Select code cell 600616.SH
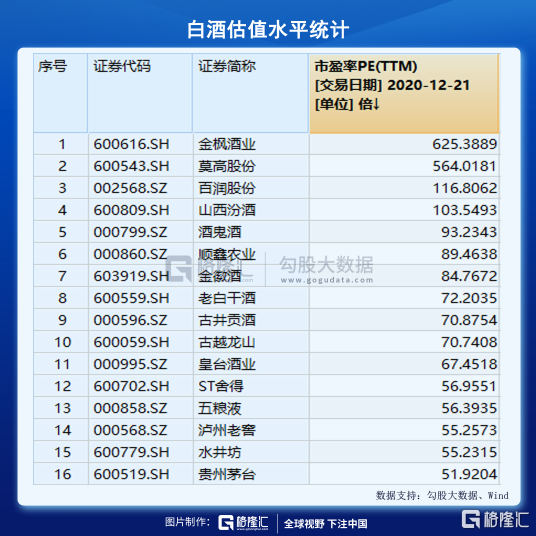536x536 pixels. click(x=140, y=144)
